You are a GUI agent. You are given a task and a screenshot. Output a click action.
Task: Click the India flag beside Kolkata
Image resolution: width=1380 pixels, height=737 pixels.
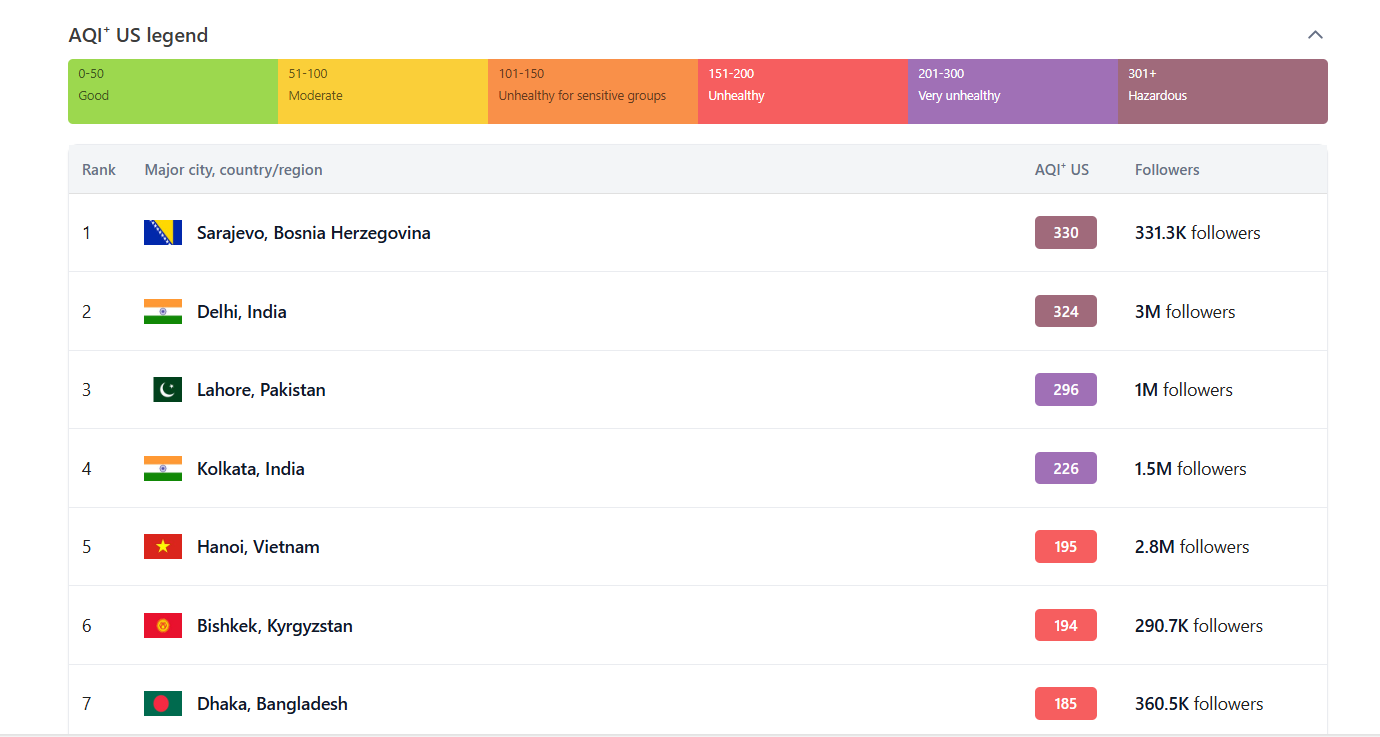coord(162,469)
